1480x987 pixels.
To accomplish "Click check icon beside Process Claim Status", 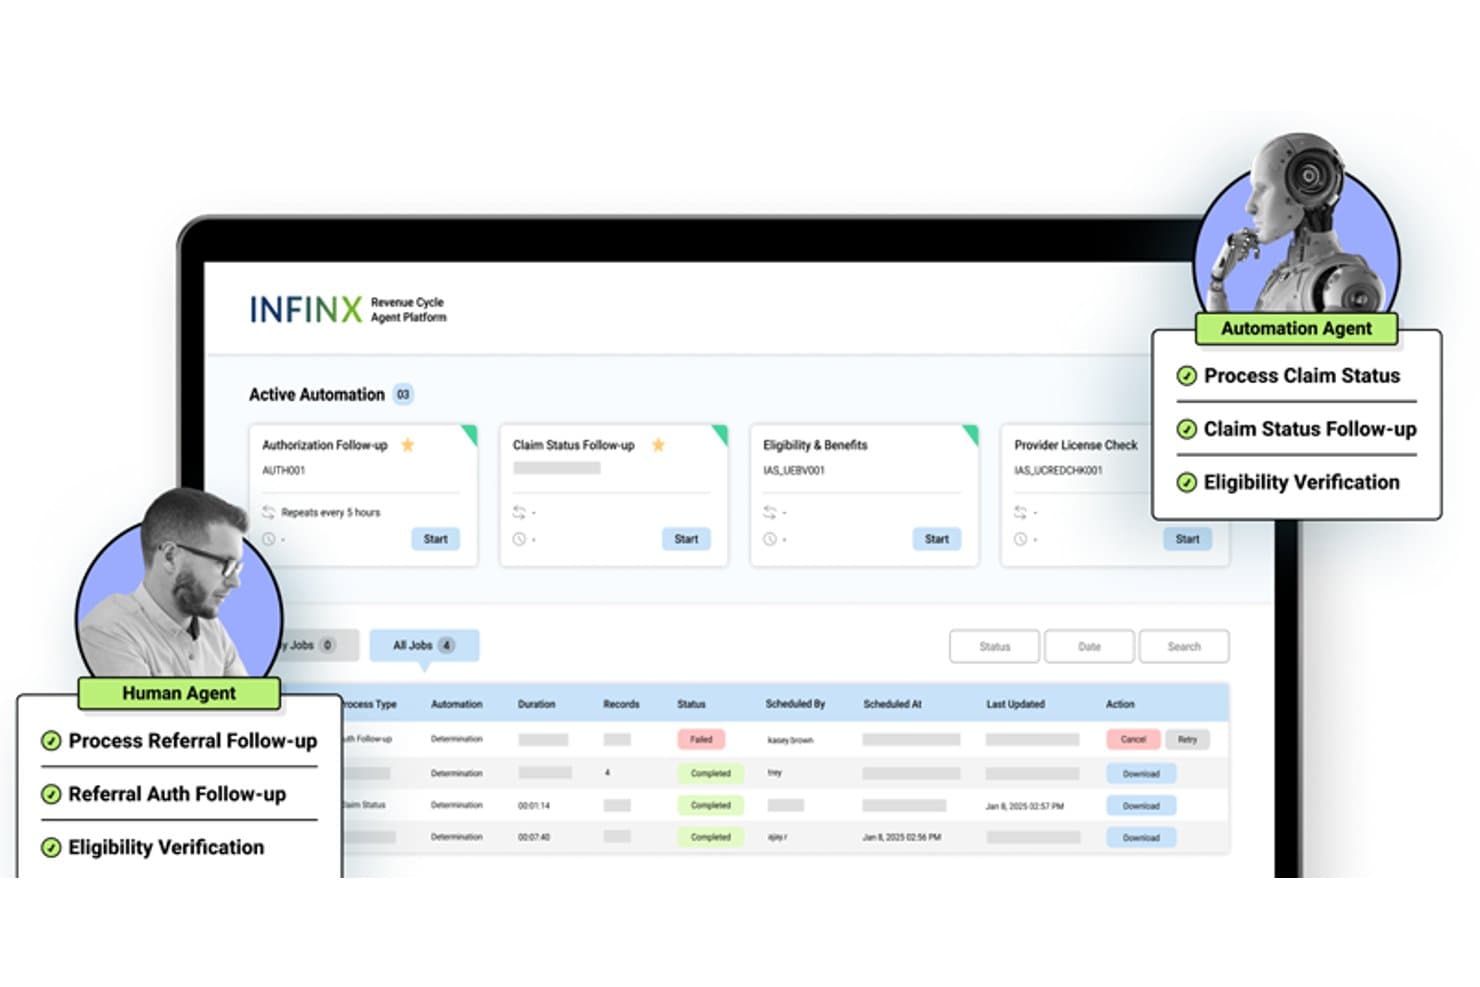I will click(1186, 376).
